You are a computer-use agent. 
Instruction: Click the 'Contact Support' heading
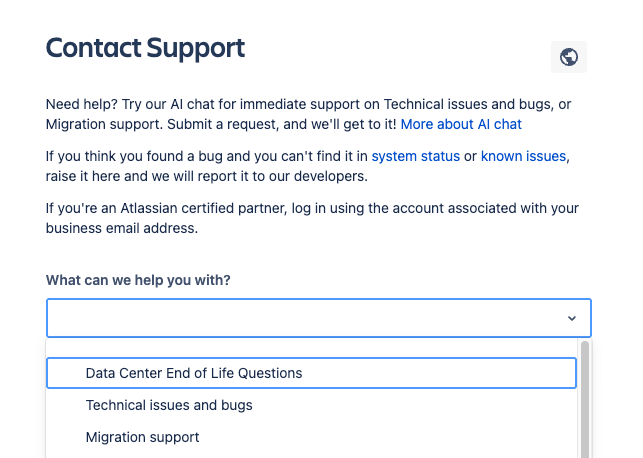click(x=145, y=47)
